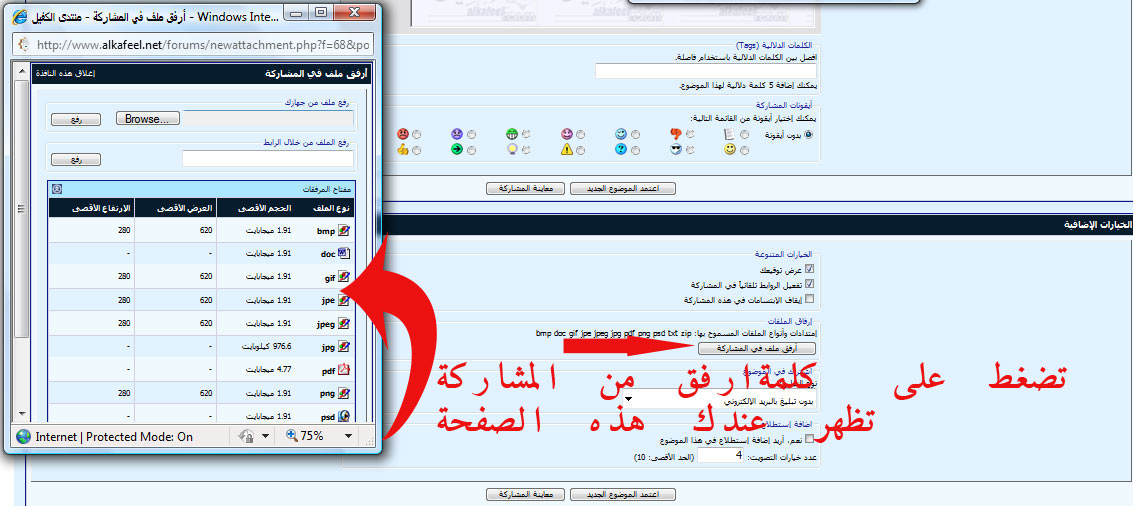
Task: Open the 75% zoom level dropdown
Action: (349, 436)
